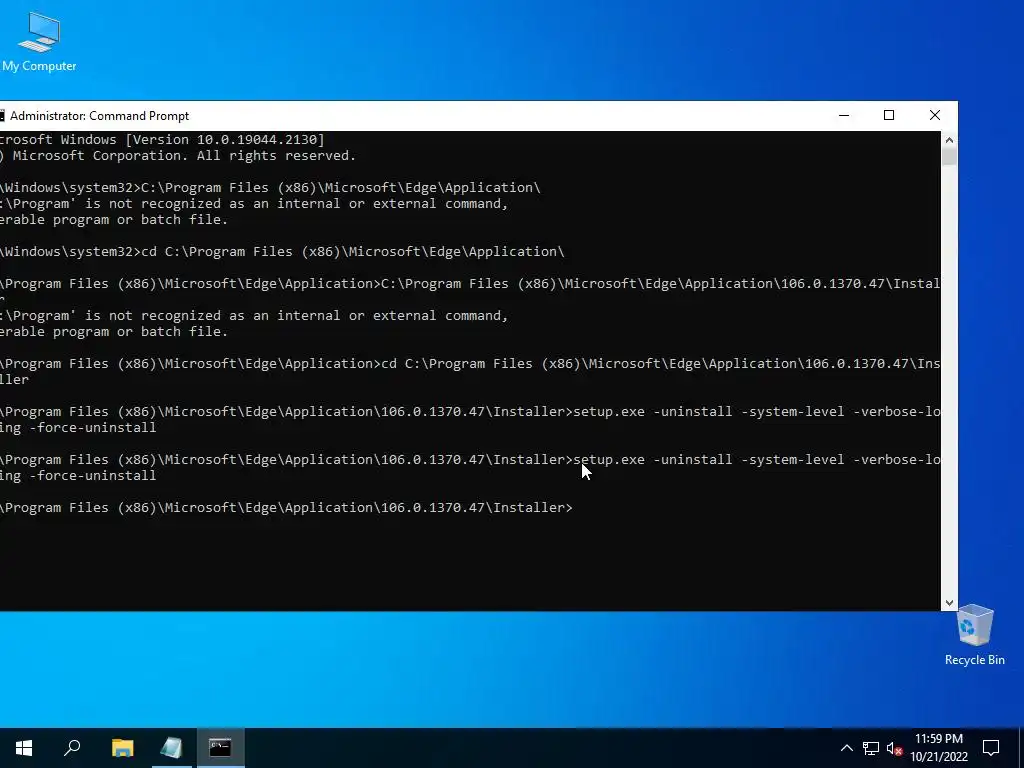
Task: Open the notification center icon
Action: [991, 748]
